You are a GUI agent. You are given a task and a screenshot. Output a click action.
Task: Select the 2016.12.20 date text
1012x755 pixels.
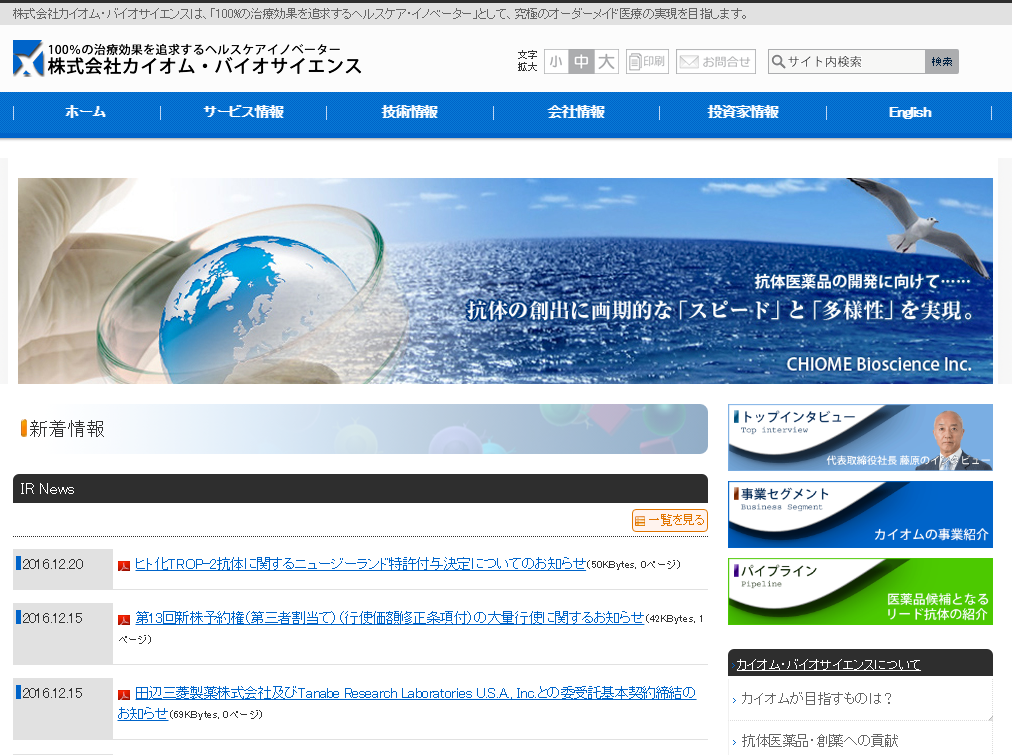tap(53, 564)
